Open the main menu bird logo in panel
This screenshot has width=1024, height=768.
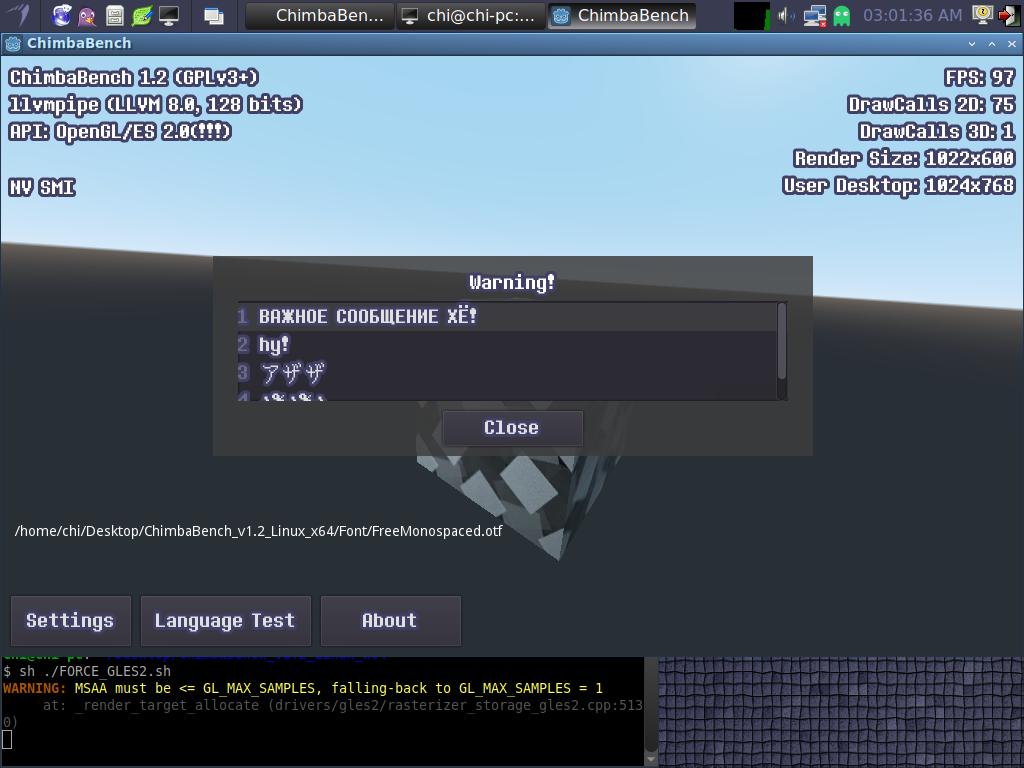point(19,14)
